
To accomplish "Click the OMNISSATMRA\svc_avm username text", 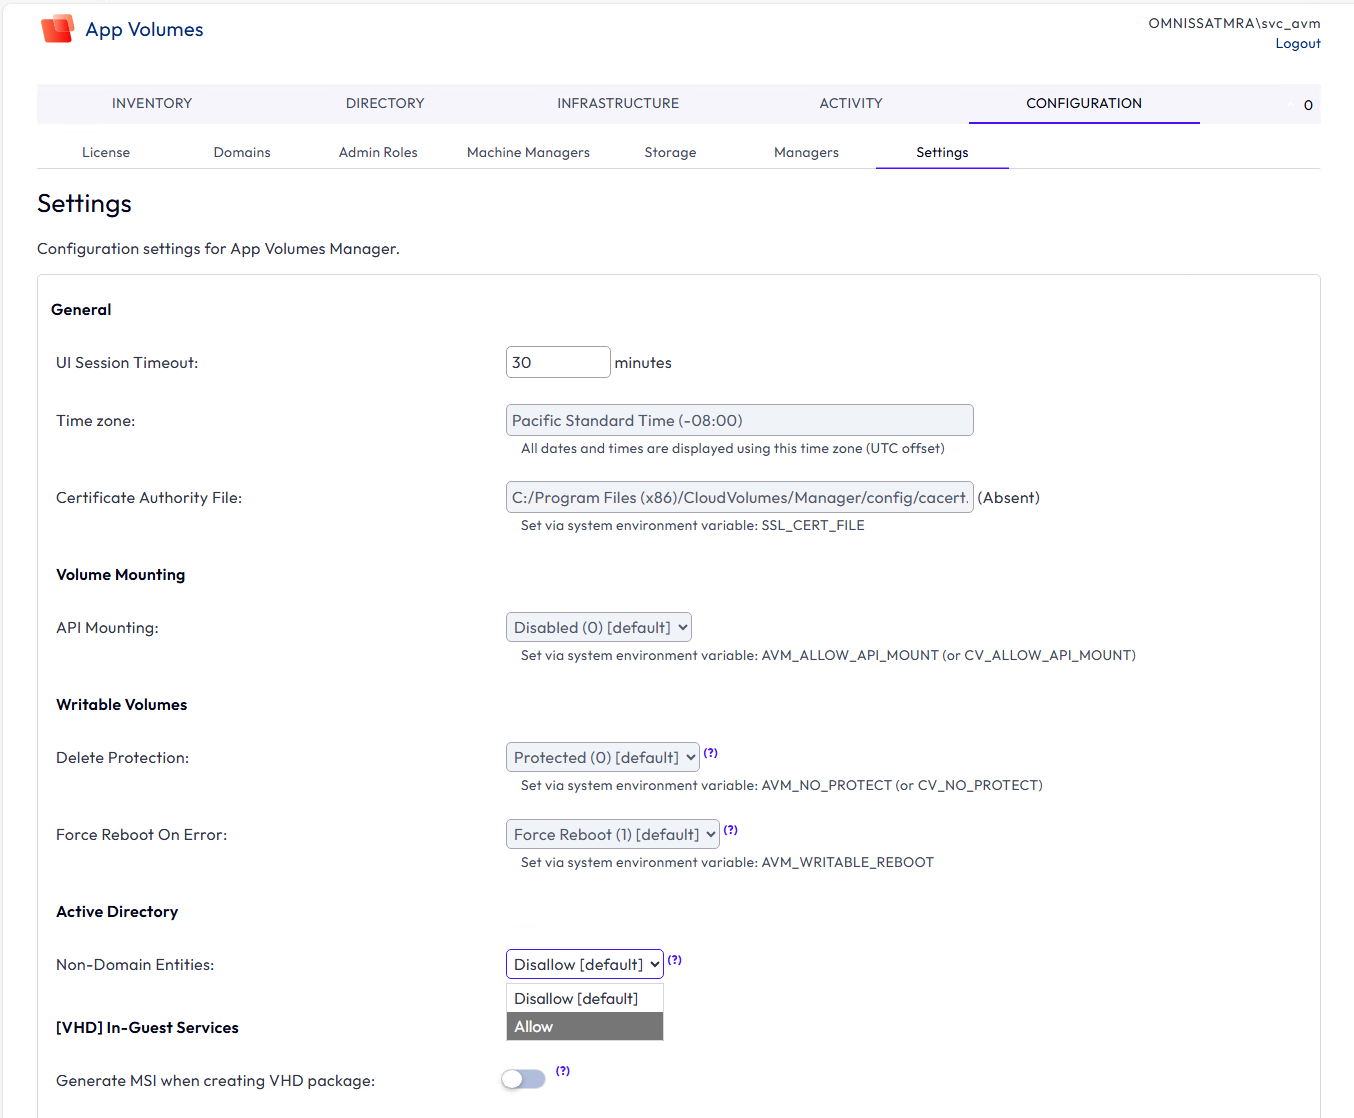I will point(1234,23).
